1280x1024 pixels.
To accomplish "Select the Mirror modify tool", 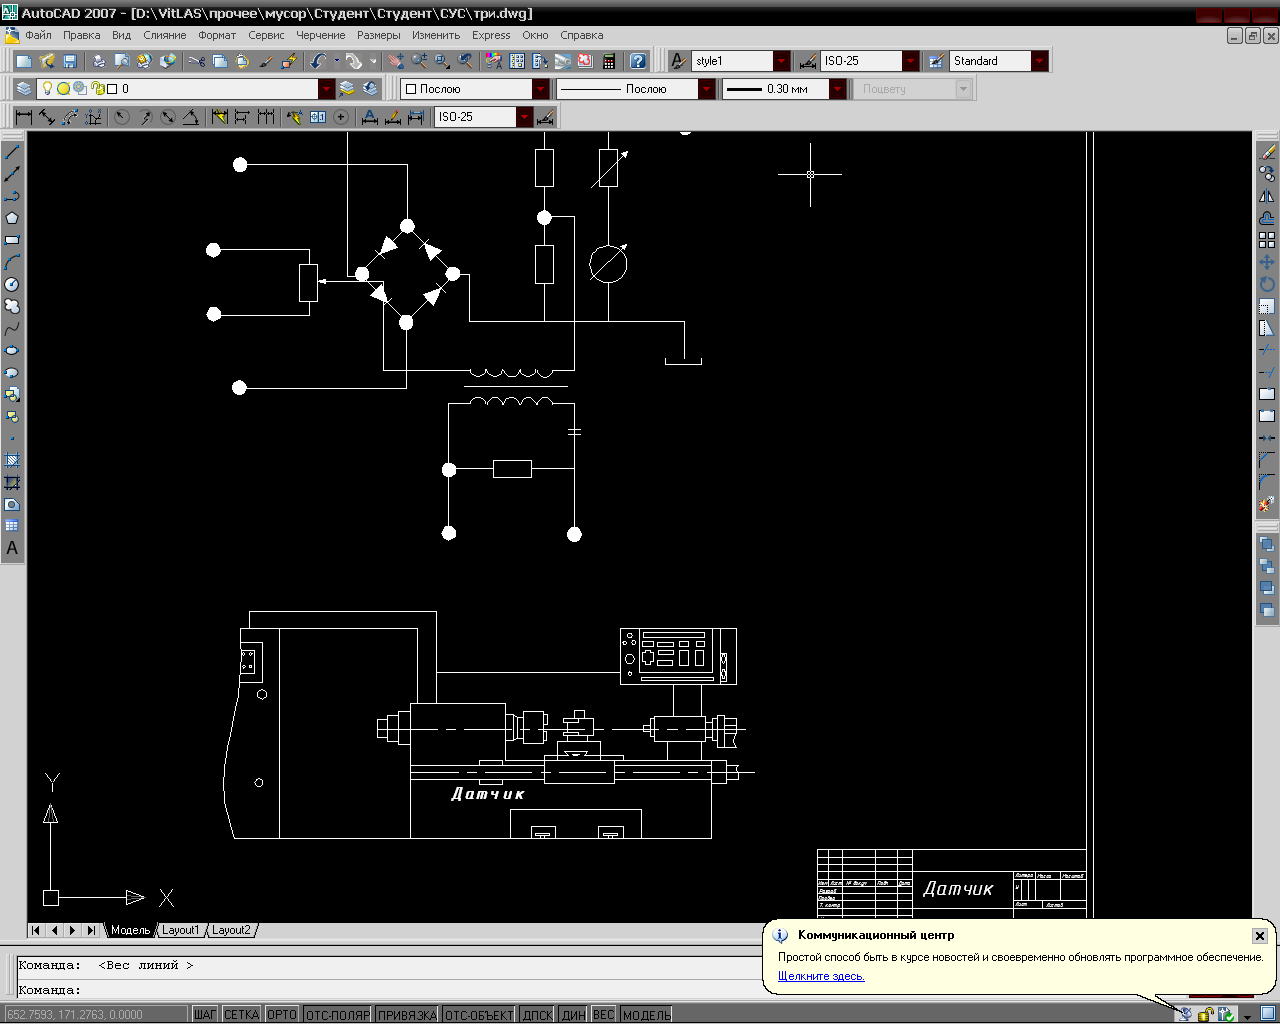I will click(x=1267, y=196).
